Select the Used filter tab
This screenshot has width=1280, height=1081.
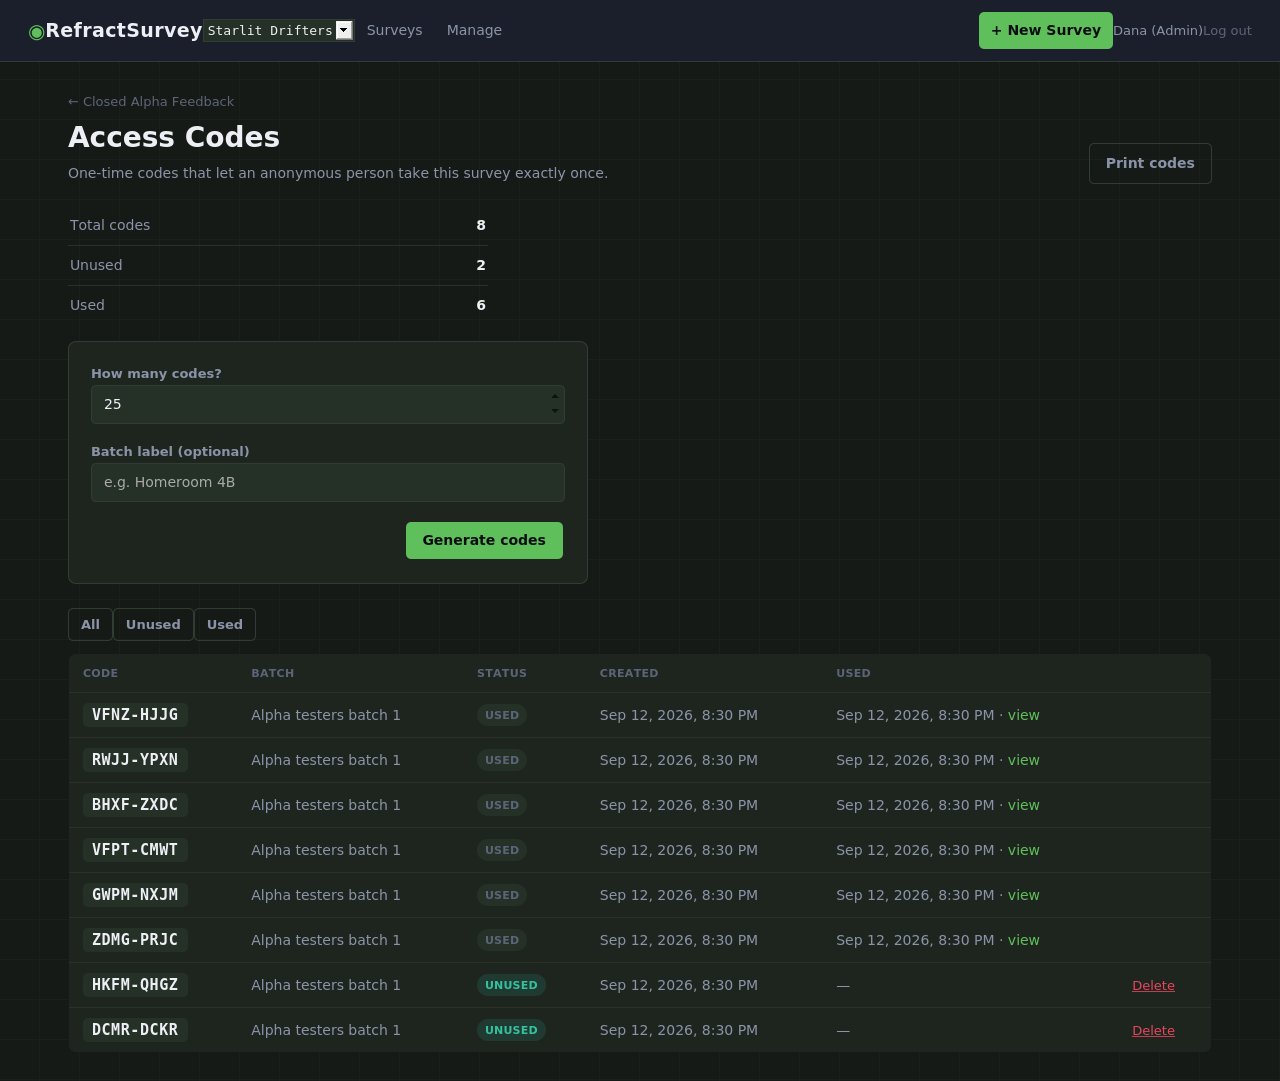pyautogui.click(x=225, y=624)
